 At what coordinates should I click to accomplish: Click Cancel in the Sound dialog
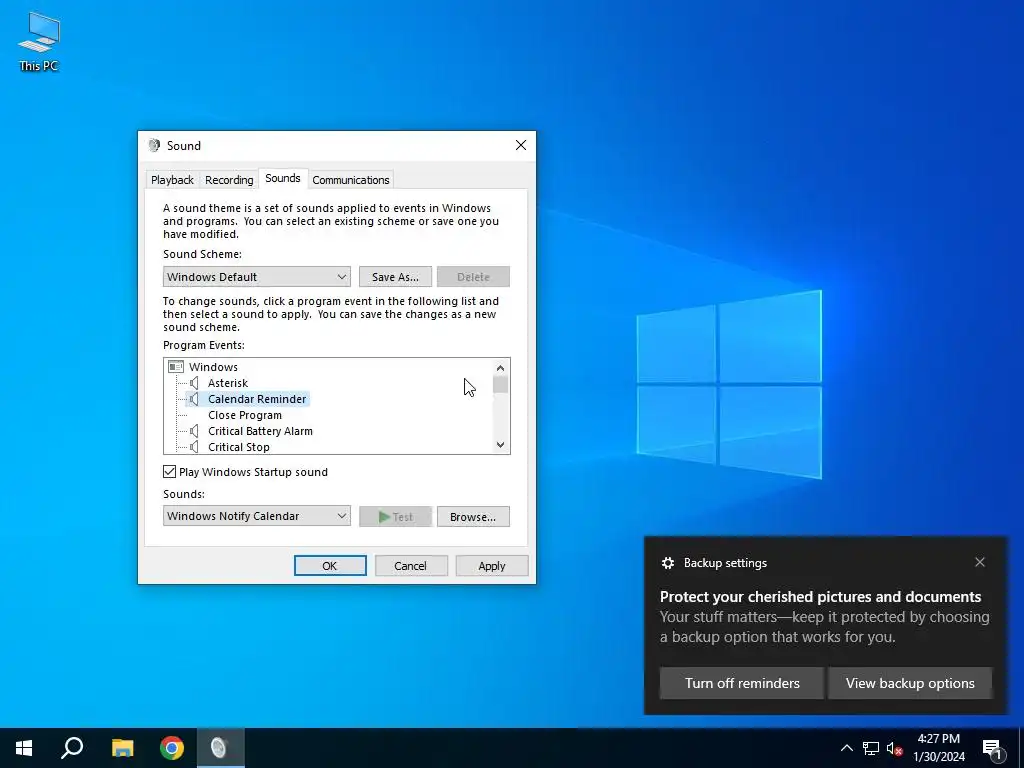pyautogui.click(x=410, y=566)
